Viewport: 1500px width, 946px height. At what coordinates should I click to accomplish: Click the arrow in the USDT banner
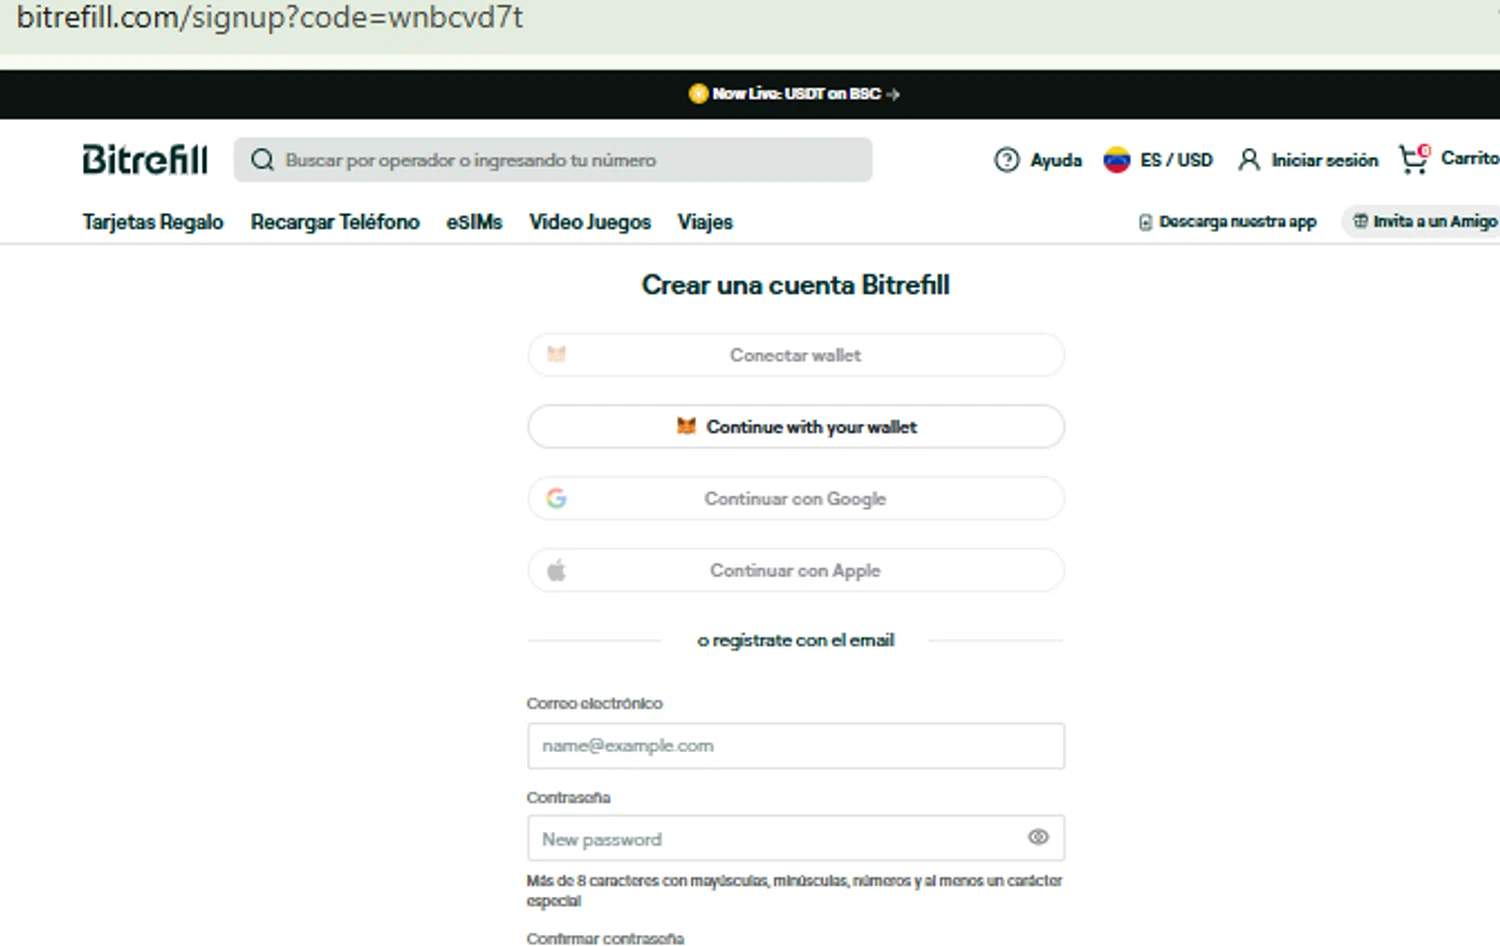[893, 94]
